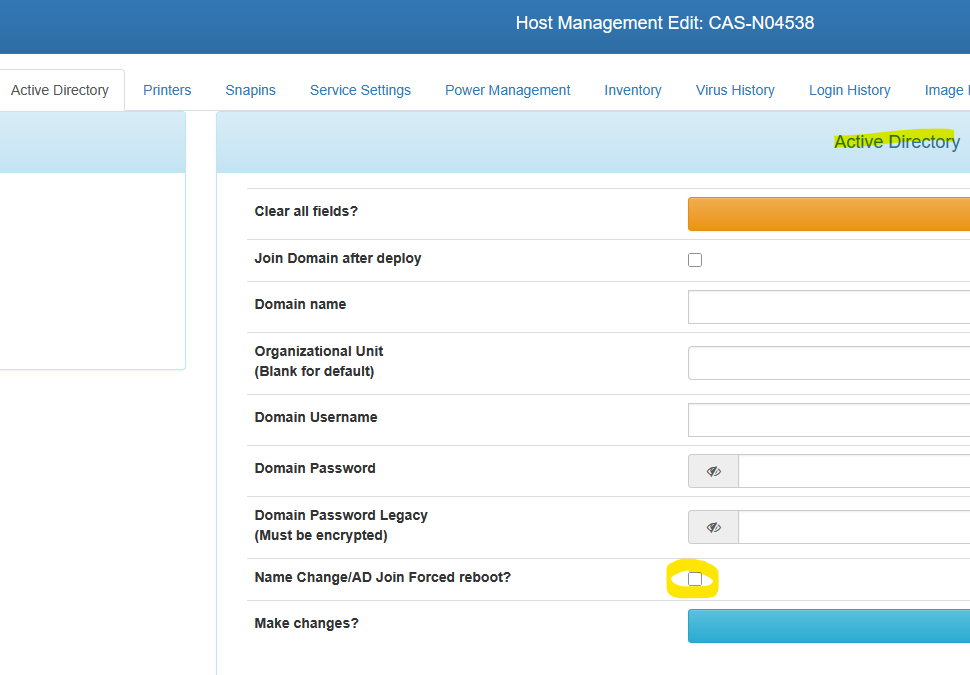970x675 pixels.
Task: Click the Host Management Edit: CAS-N04538 title
Action: pyautogui.click(x=665, y=23)
